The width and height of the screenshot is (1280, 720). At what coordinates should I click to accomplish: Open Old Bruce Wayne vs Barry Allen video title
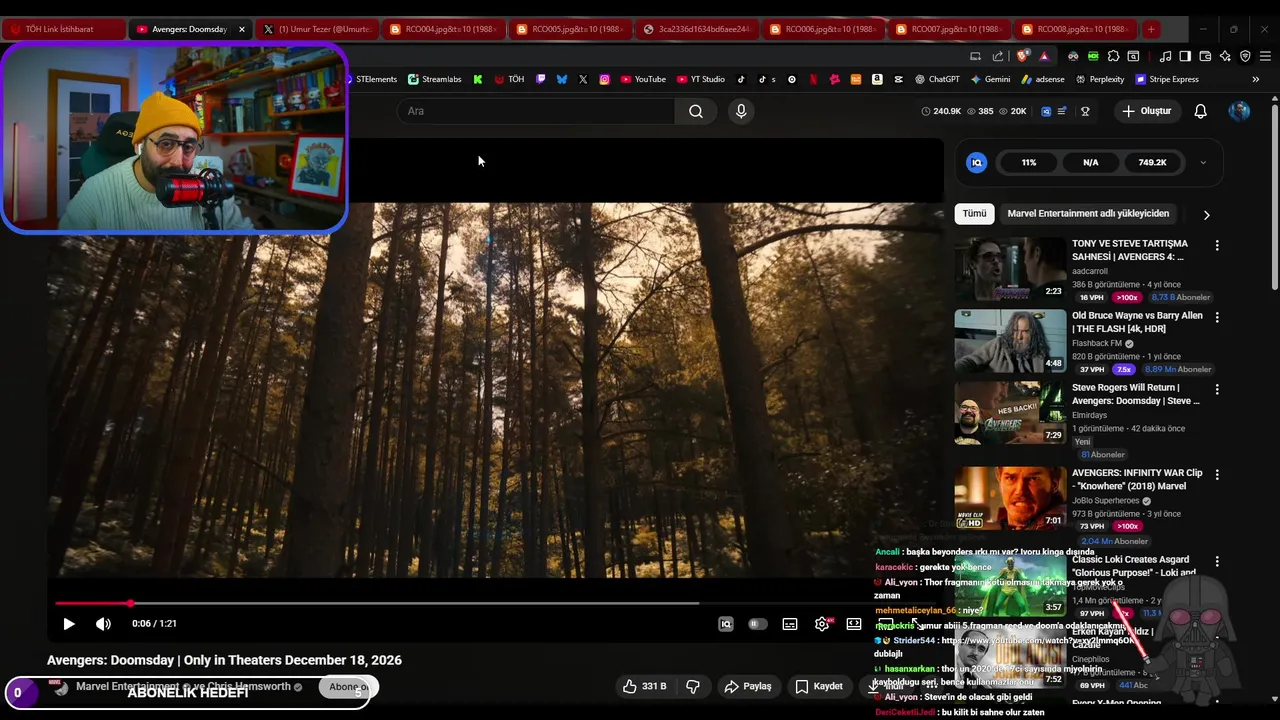coord(1137,321)
